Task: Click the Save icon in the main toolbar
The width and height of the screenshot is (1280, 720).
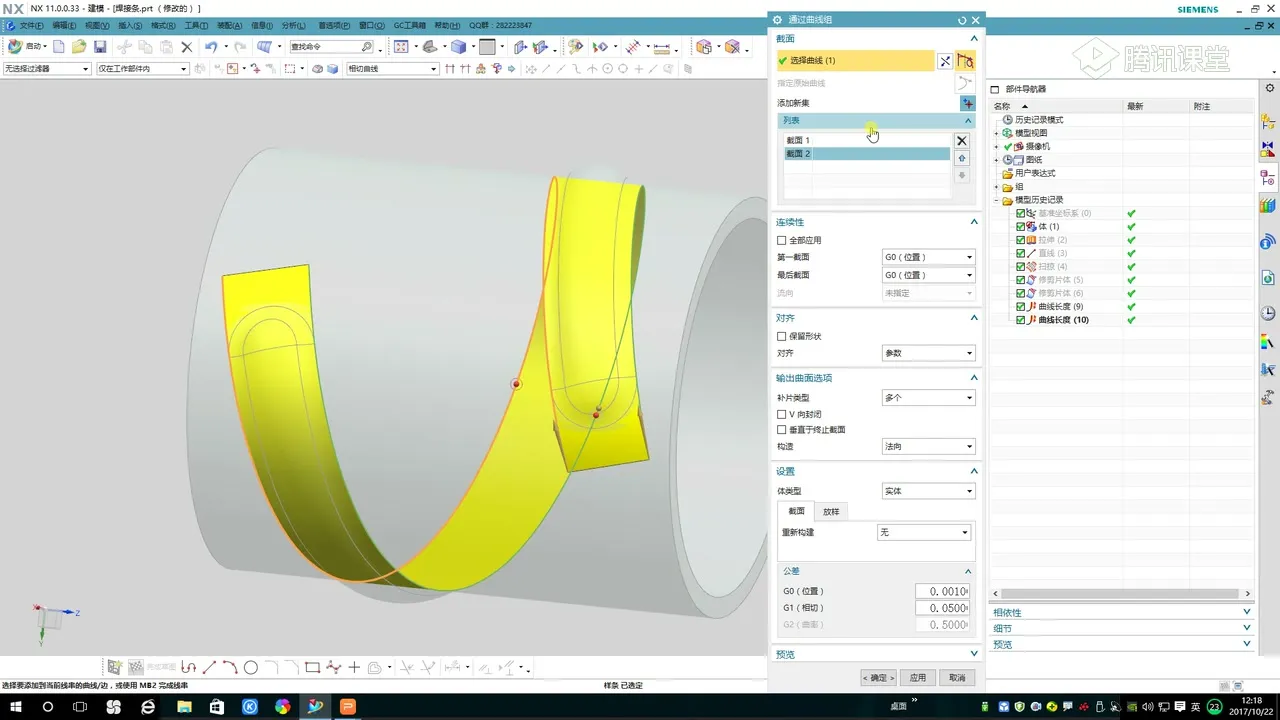Action: coord(100,47)
